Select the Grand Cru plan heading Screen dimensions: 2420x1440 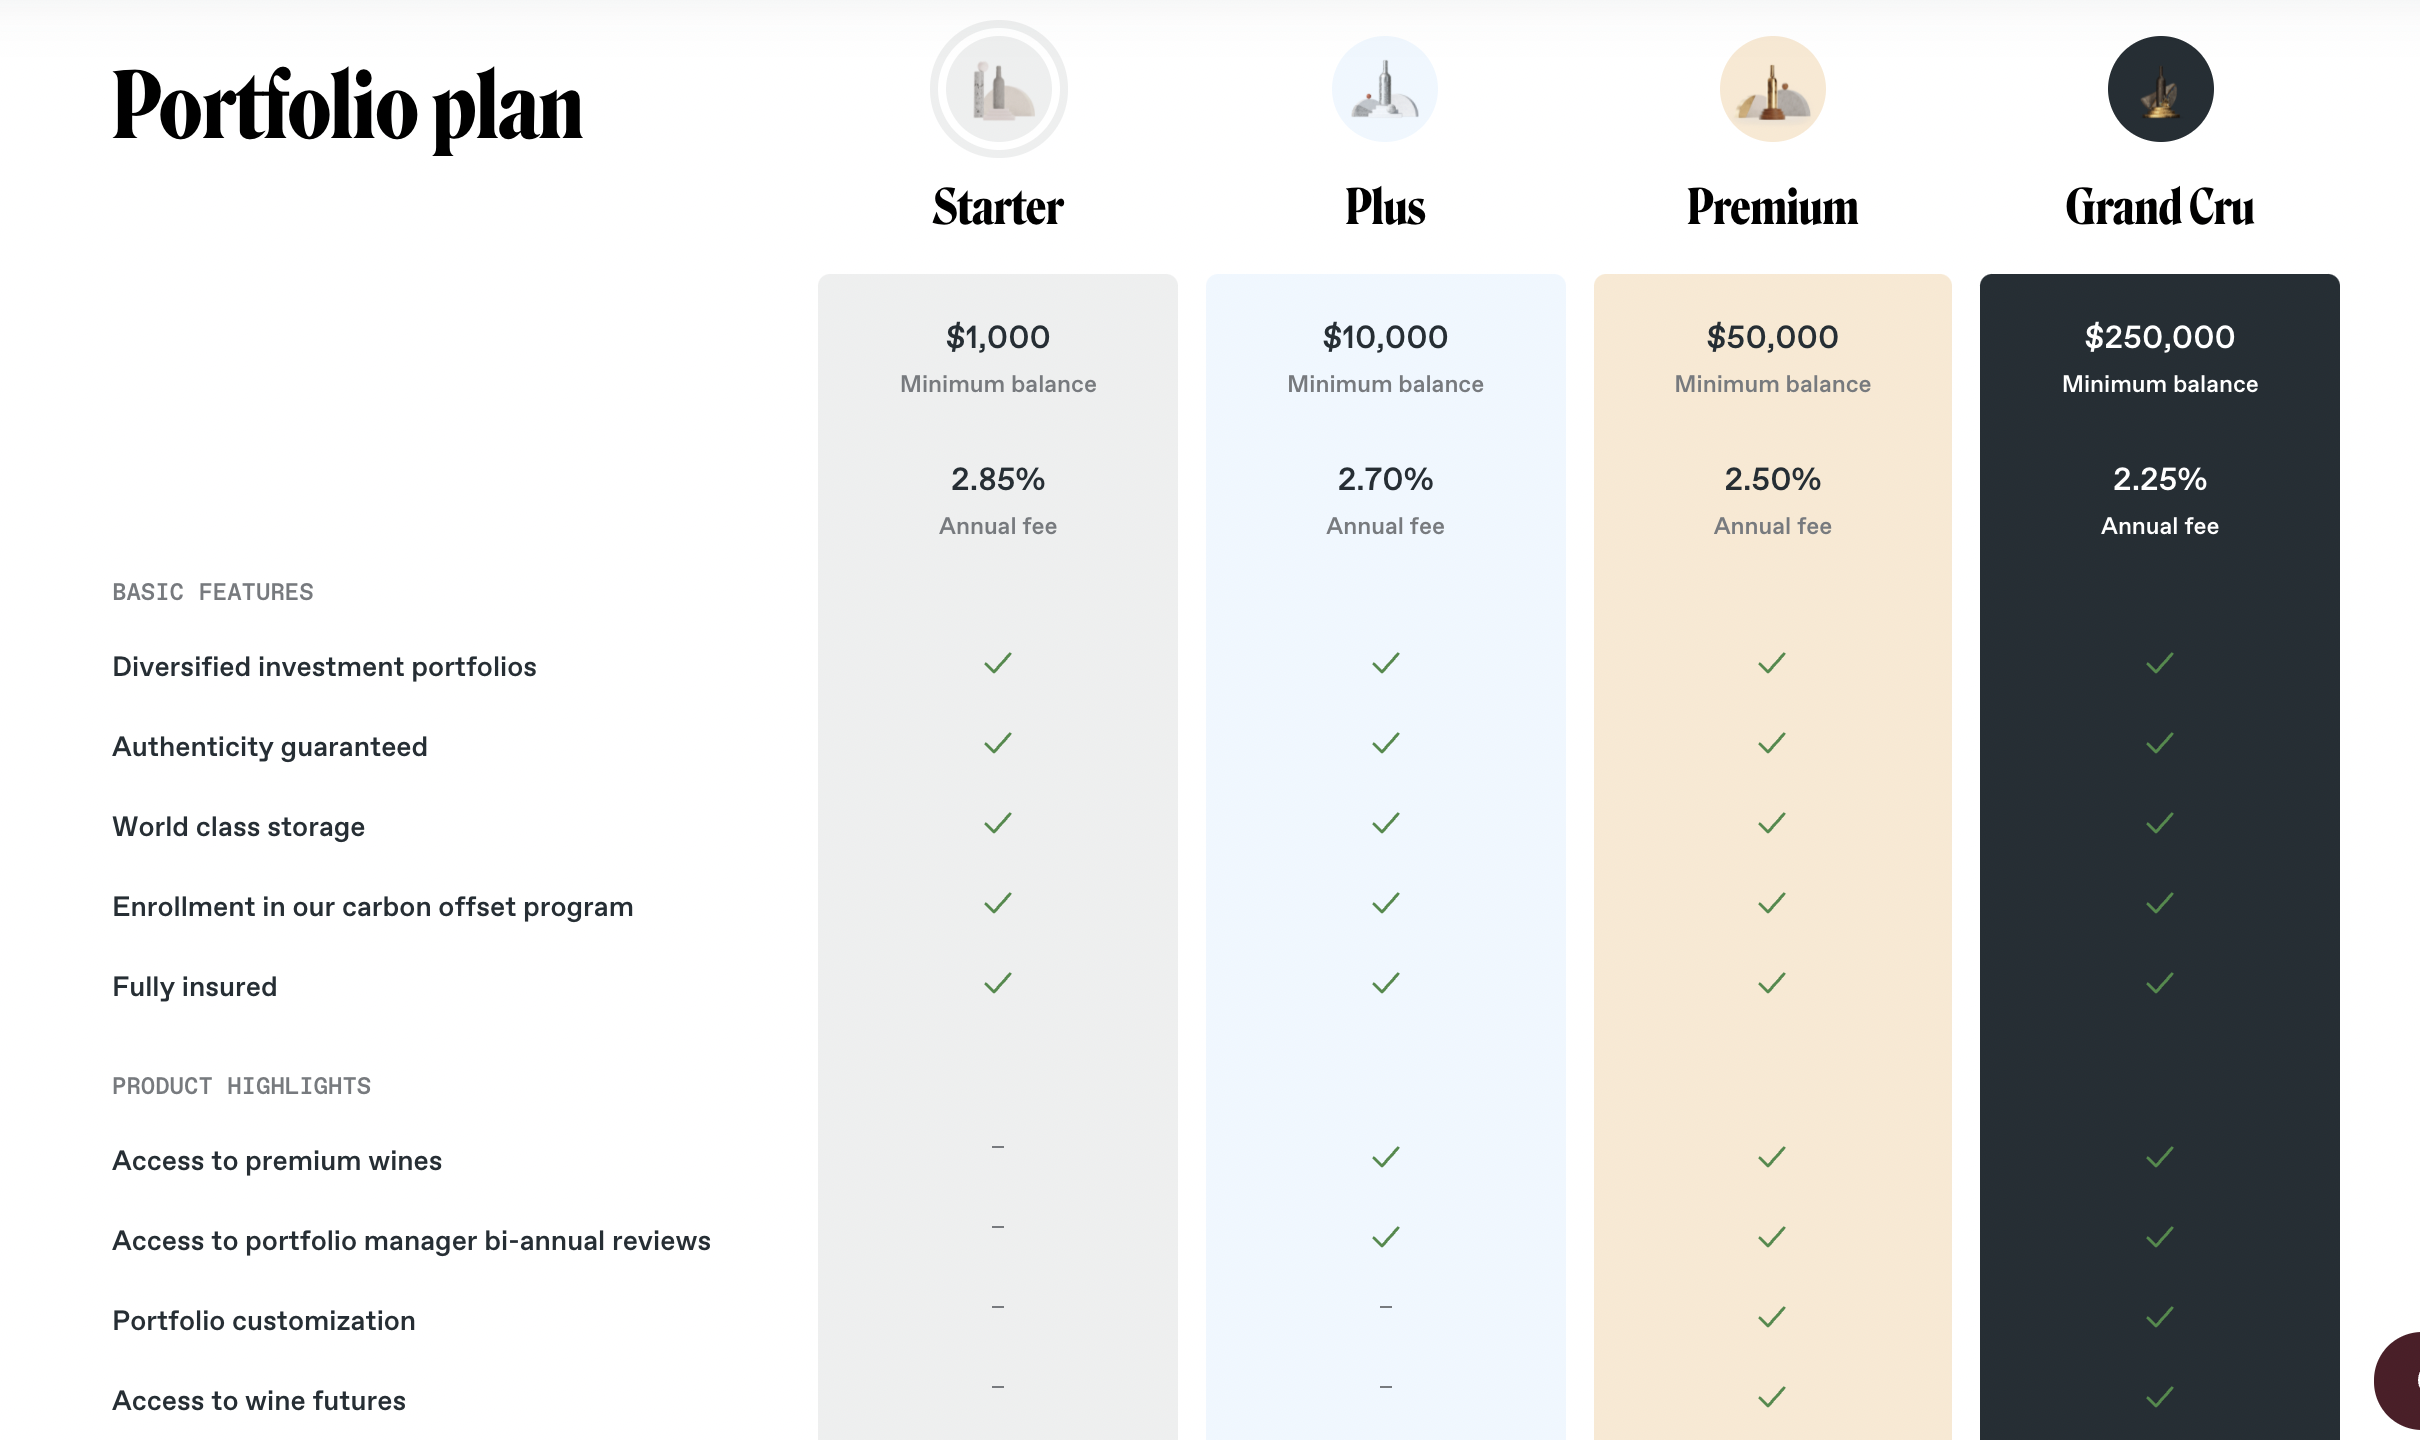2160,207
